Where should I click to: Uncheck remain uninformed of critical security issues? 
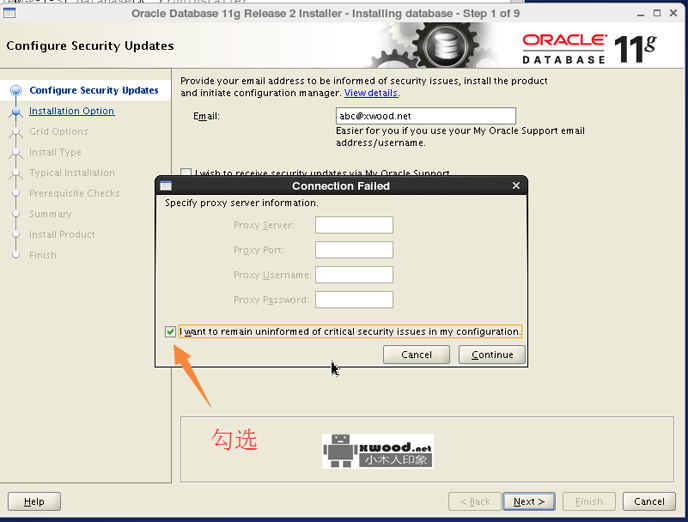(170, 331)
